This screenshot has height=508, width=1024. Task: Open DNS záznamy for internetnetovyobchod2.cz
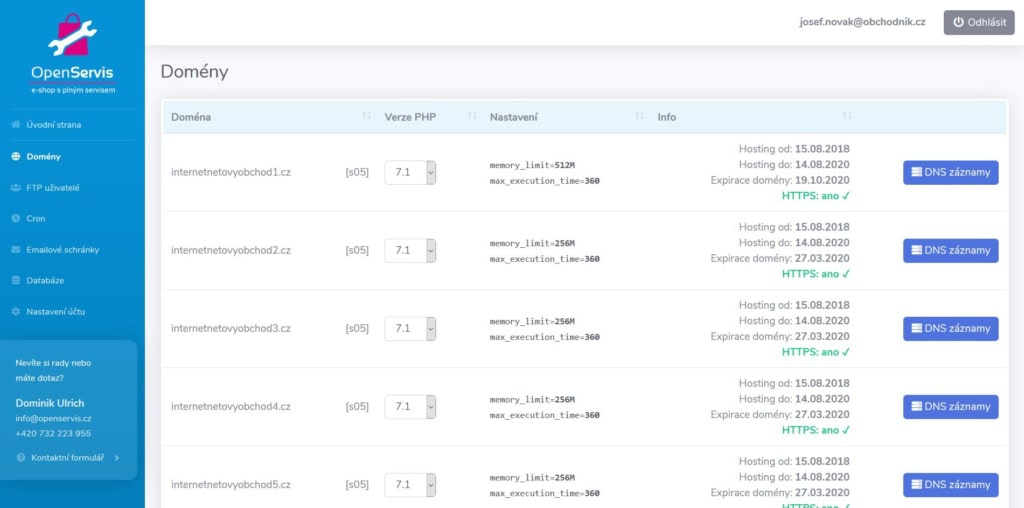[x=950, y=250]
